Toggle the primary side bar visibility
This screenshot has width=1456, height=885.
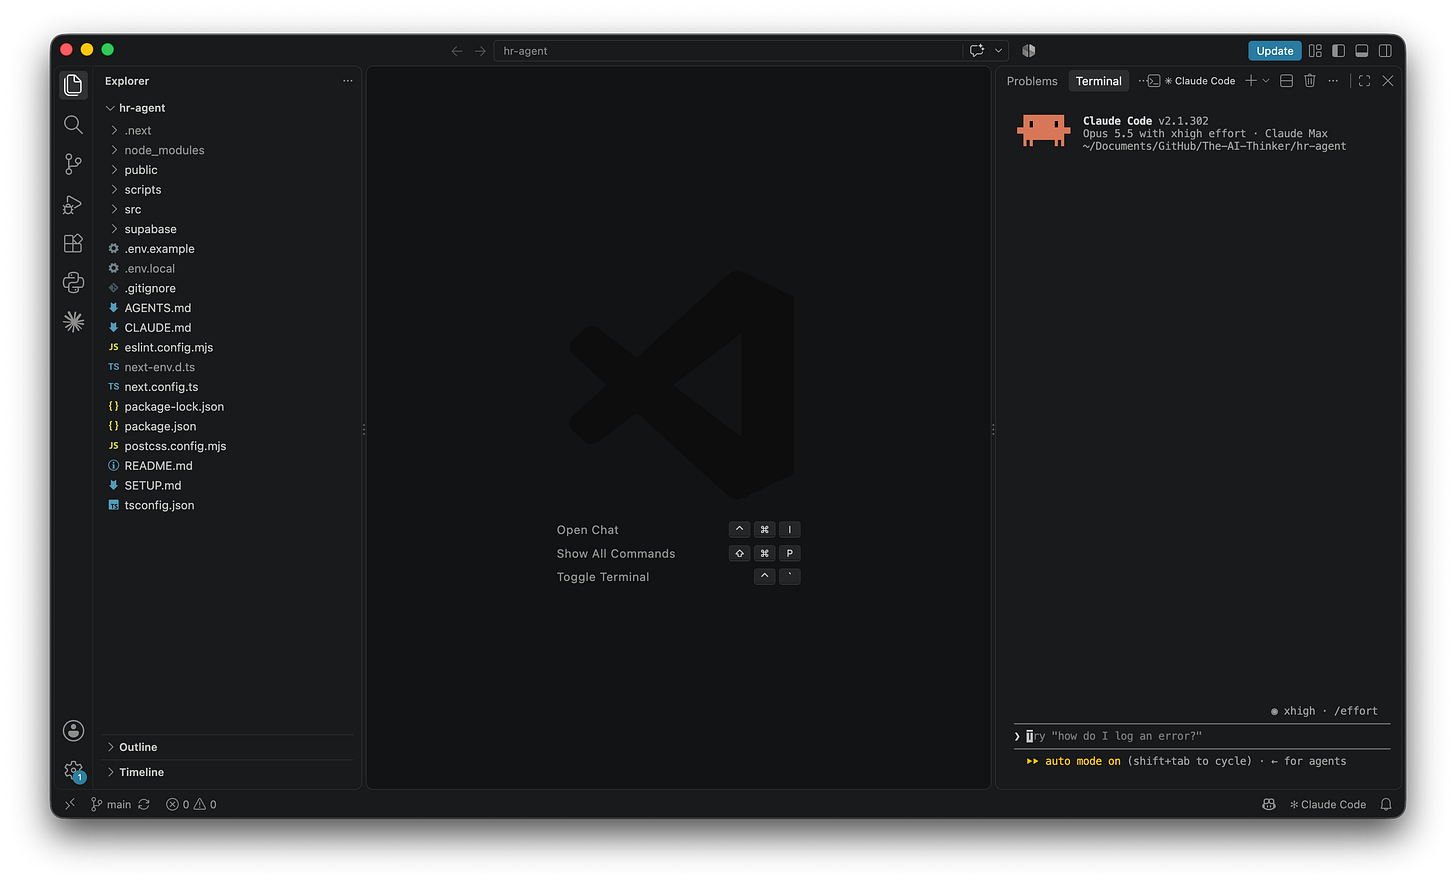click(x=1338, y=51)
